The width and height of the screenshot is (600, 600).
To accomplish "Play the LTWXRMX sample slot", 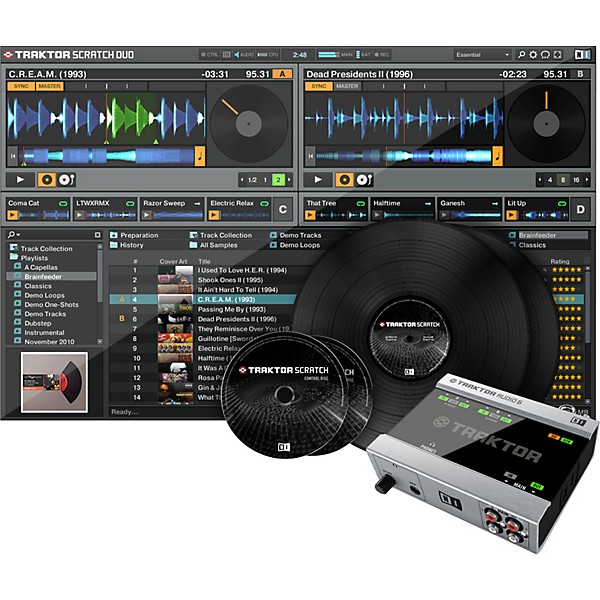I will [x=79, y=215].
